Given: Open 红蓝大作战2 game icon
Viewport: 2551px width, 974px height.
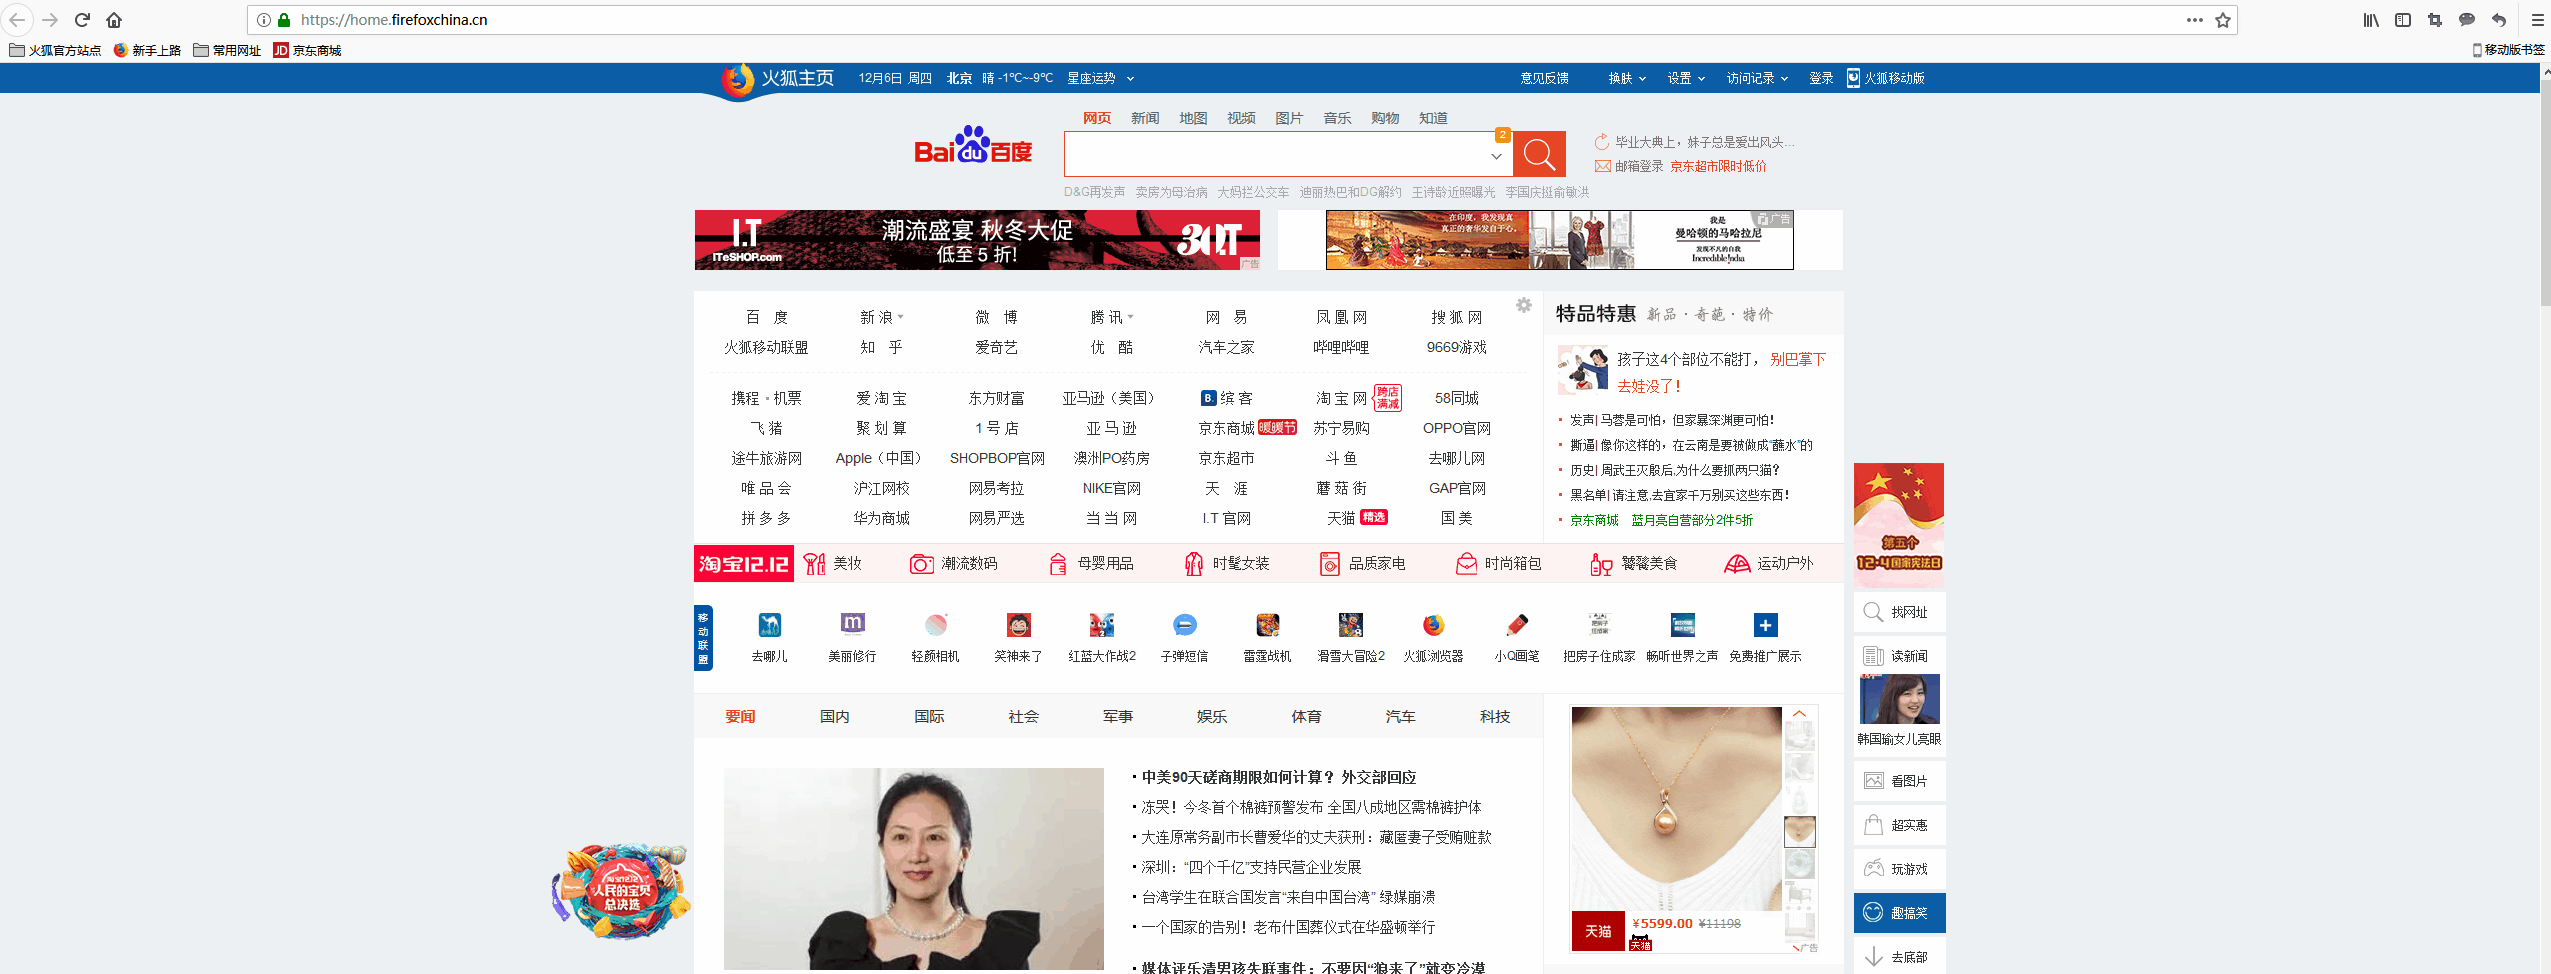Looking at the screenshot, I should (x=1102, y=625).
